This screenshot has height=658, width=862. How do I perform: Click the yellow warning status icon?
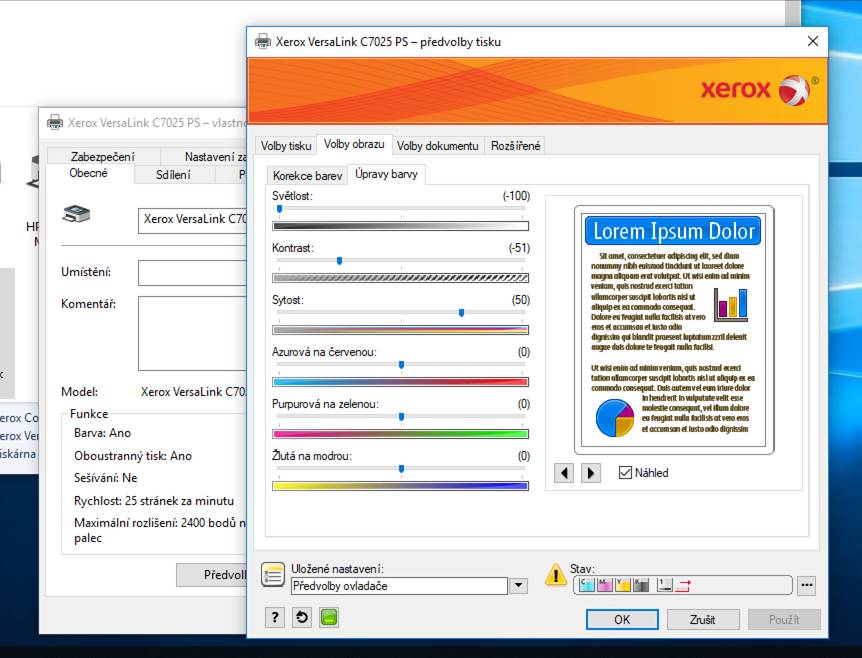coord(555,575)
